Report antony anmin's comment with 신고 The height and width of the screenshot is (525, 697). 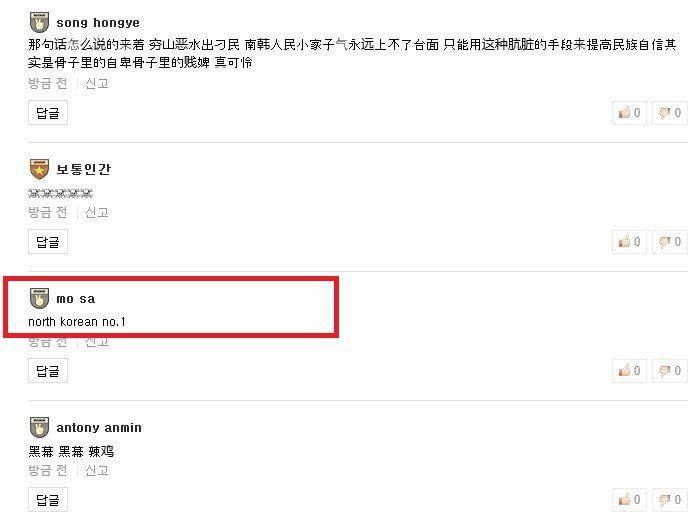tap(96, 470)
